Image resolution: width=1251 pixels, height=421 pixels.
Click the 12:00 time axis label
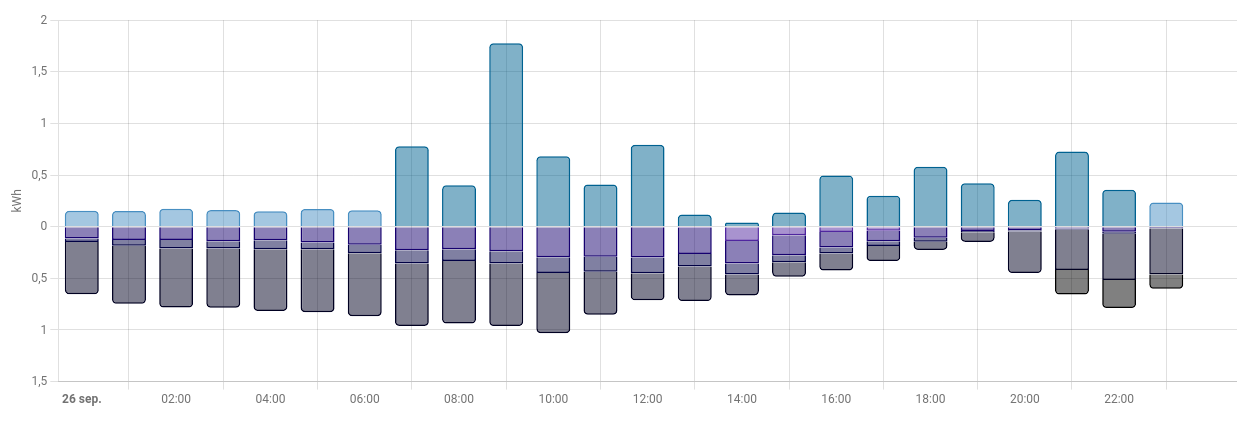[x=647, y=399]
